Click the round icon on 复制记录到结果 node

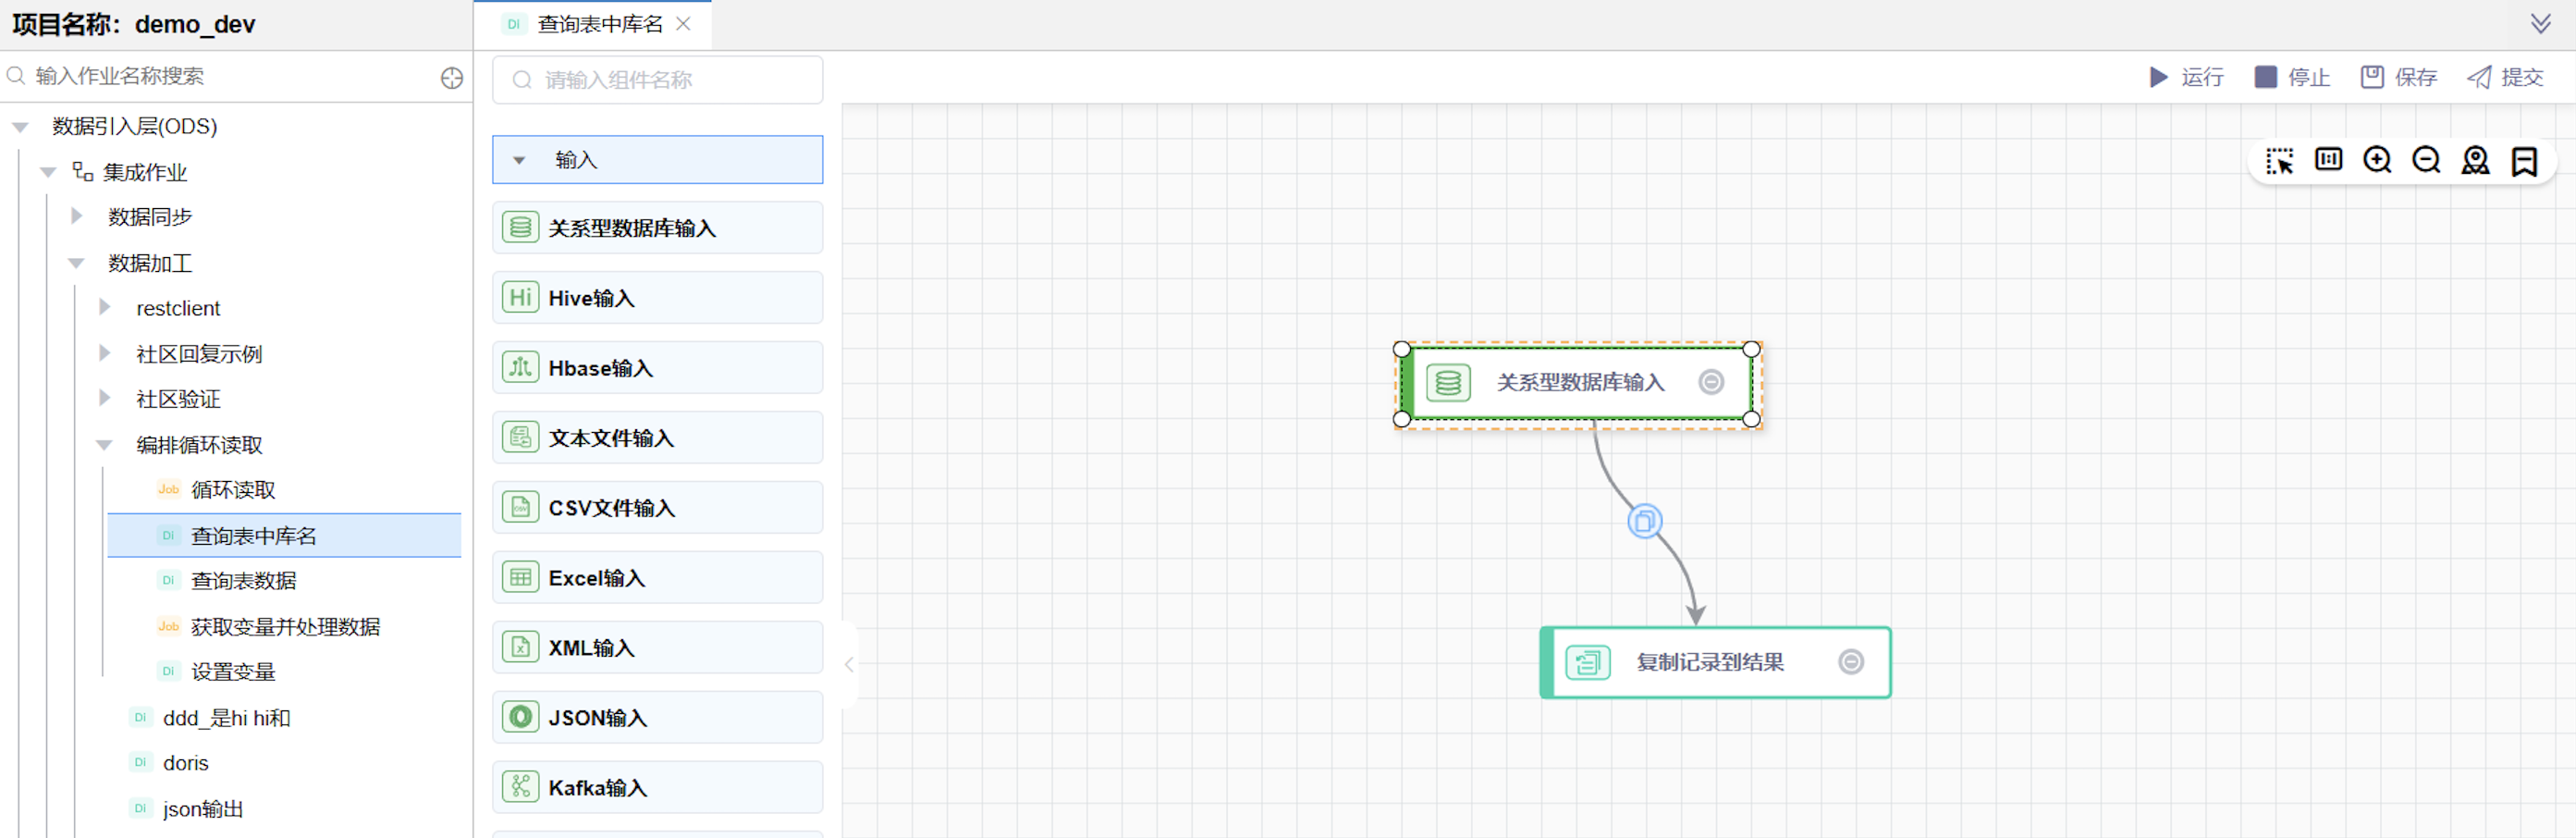pos(1851,662)
